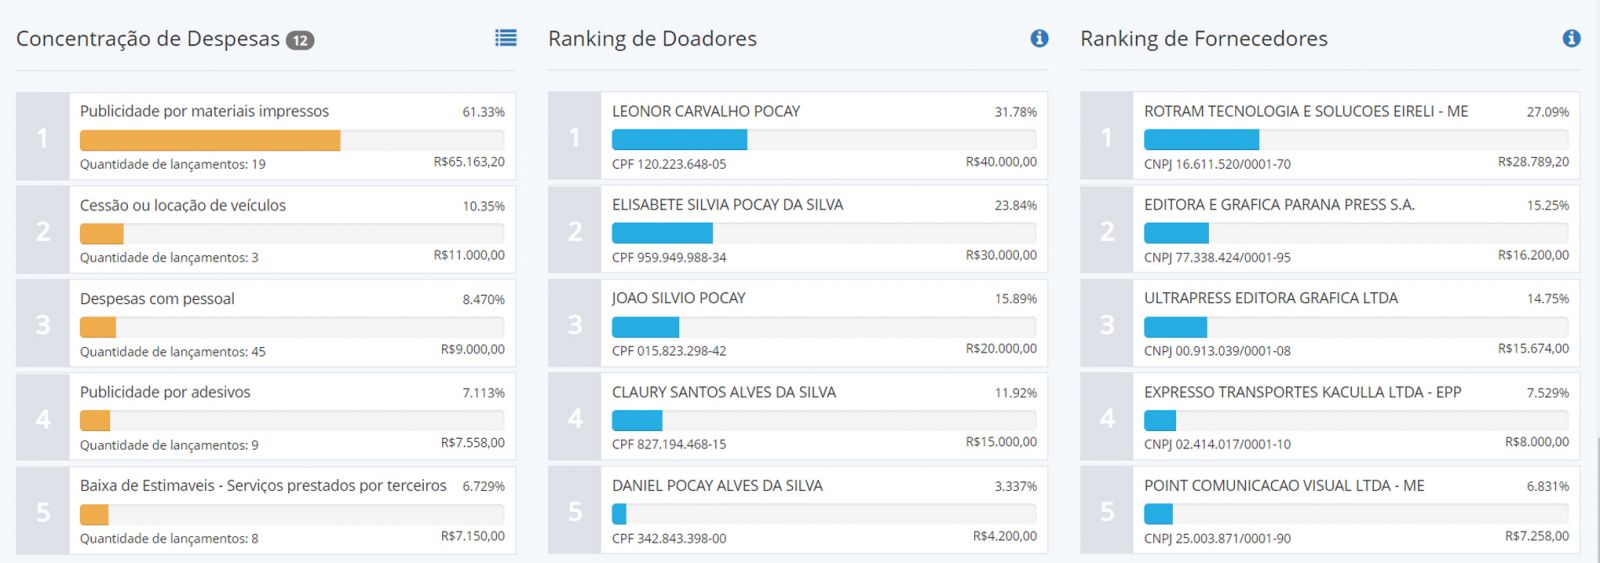Open donor JOAO SILVIO POCAY
This screenshot has height=563, width=1600.
[679, 298]
